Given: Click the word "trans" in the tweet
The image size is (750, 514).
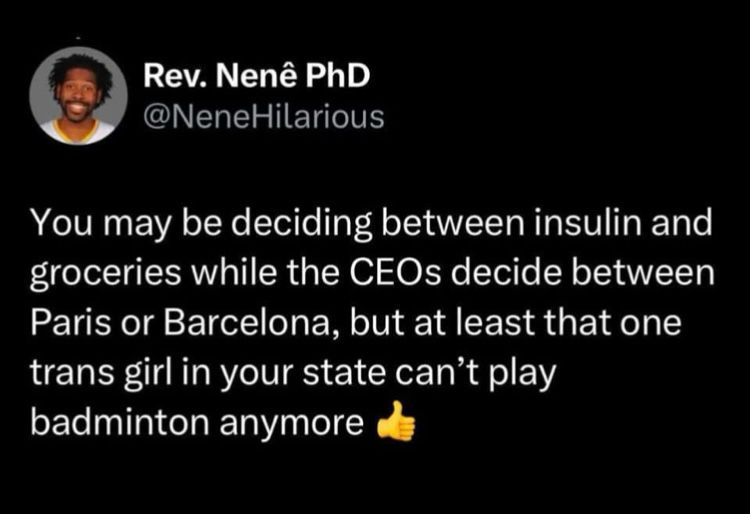Looking at the screenshot, I should tap(74, 373).
